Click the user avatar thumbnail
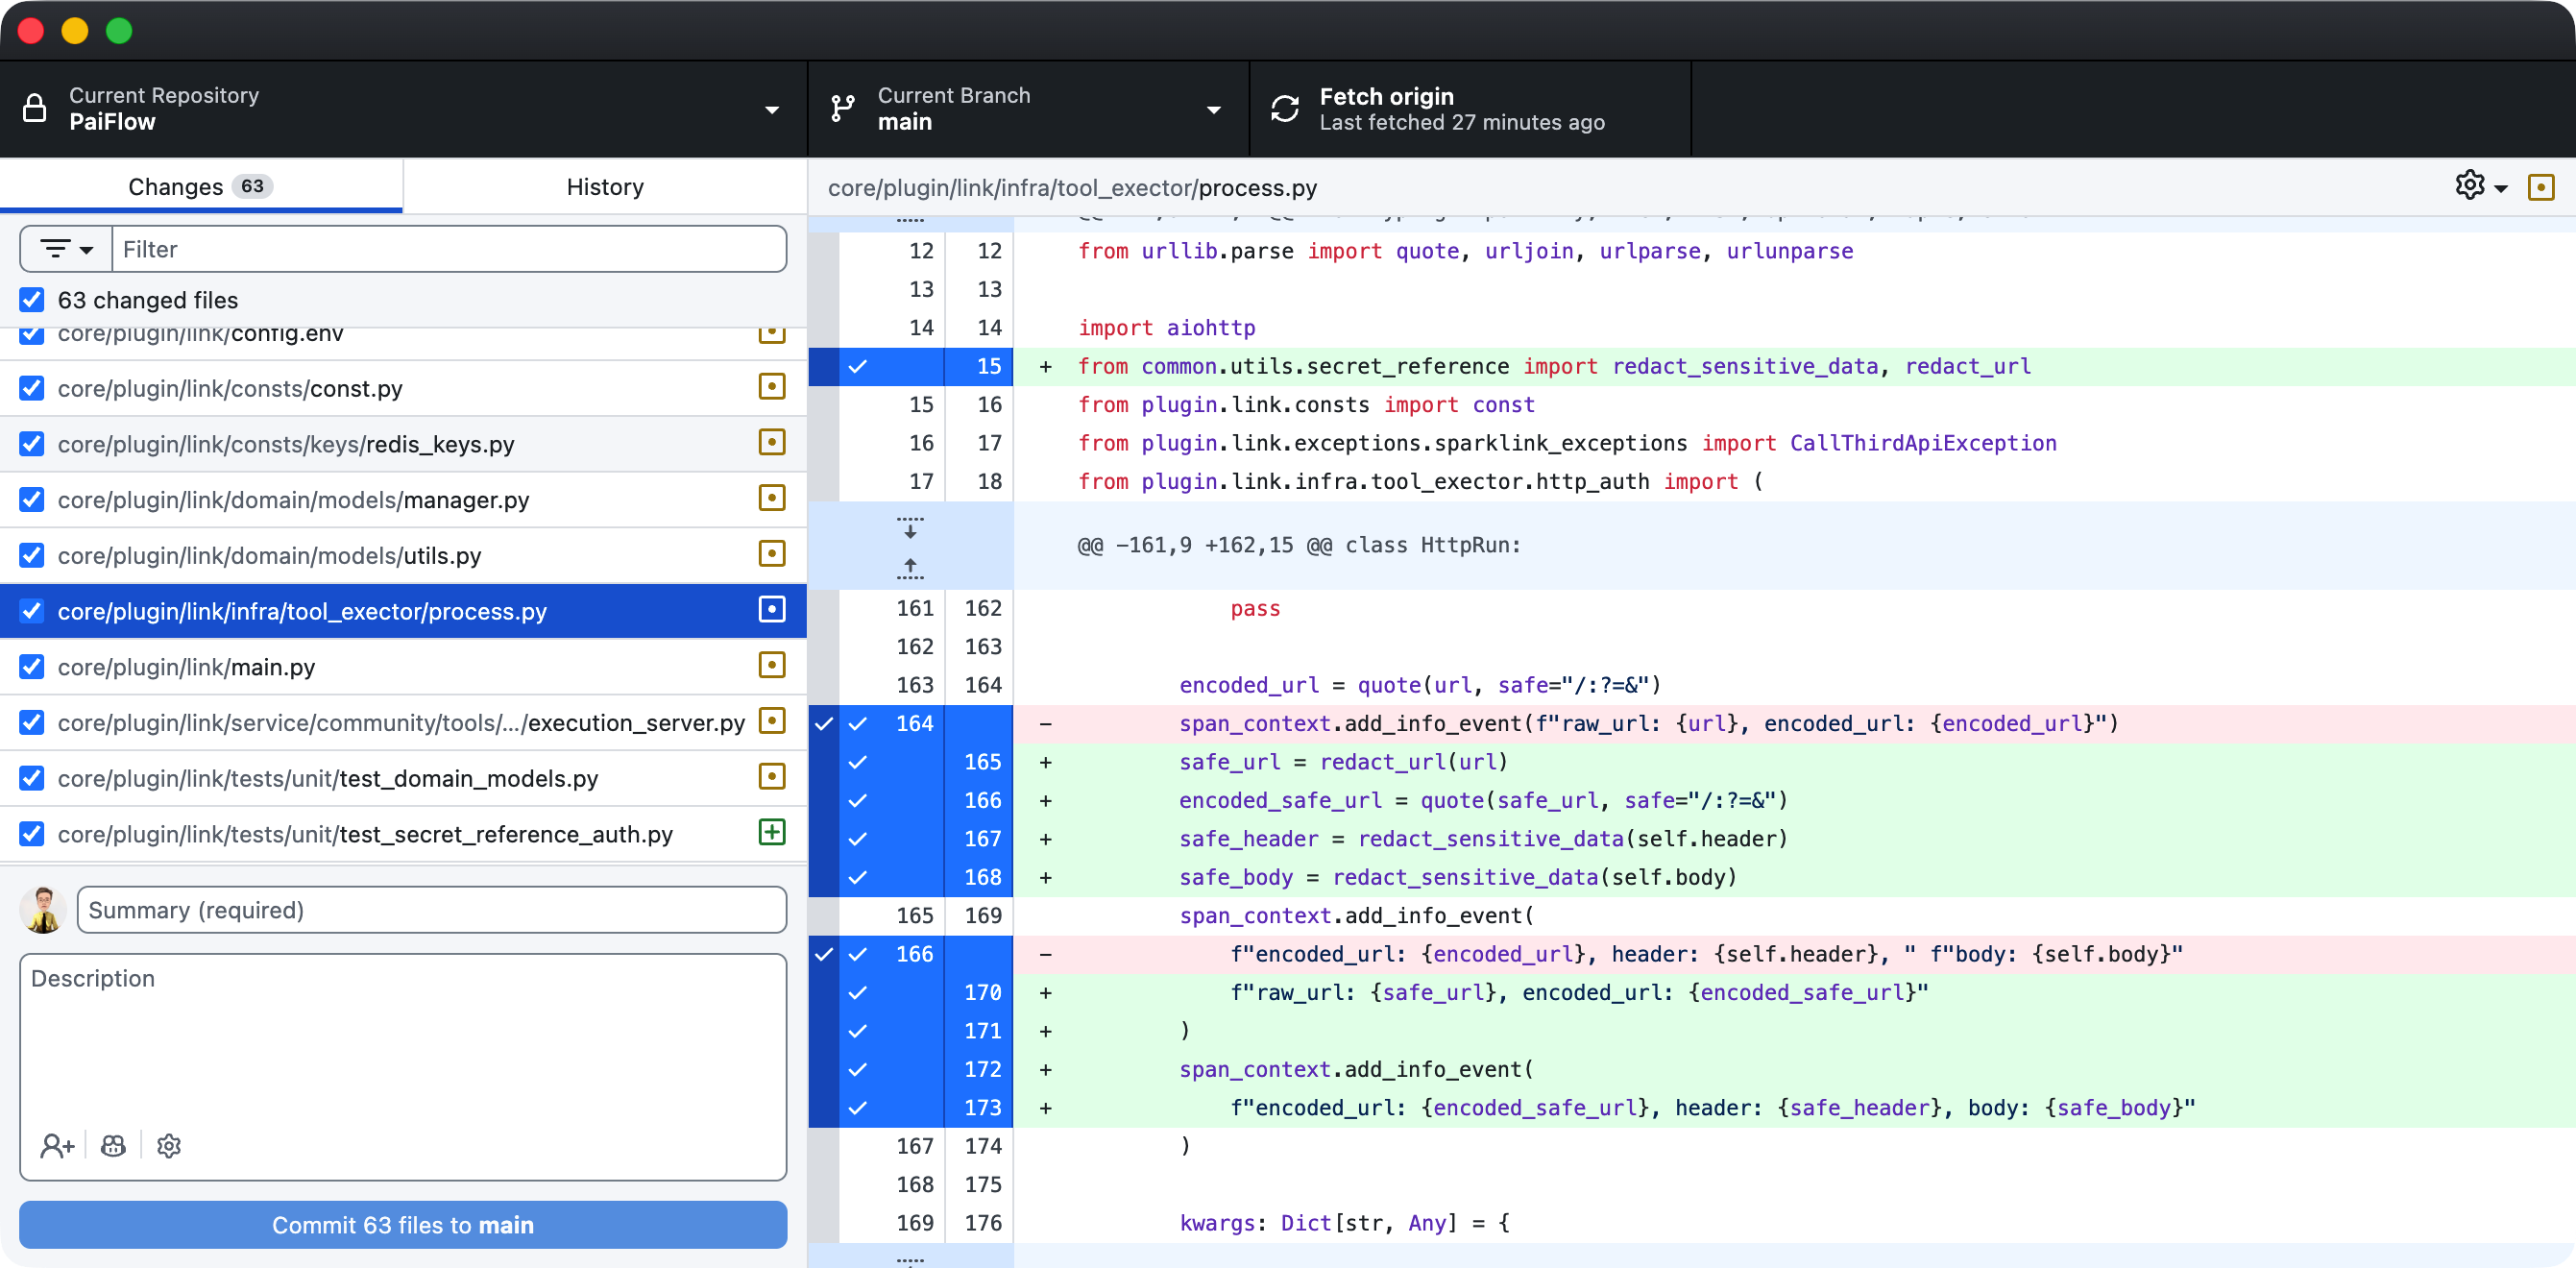This screenshot has width=2576, height=1268. click(43, 910)
